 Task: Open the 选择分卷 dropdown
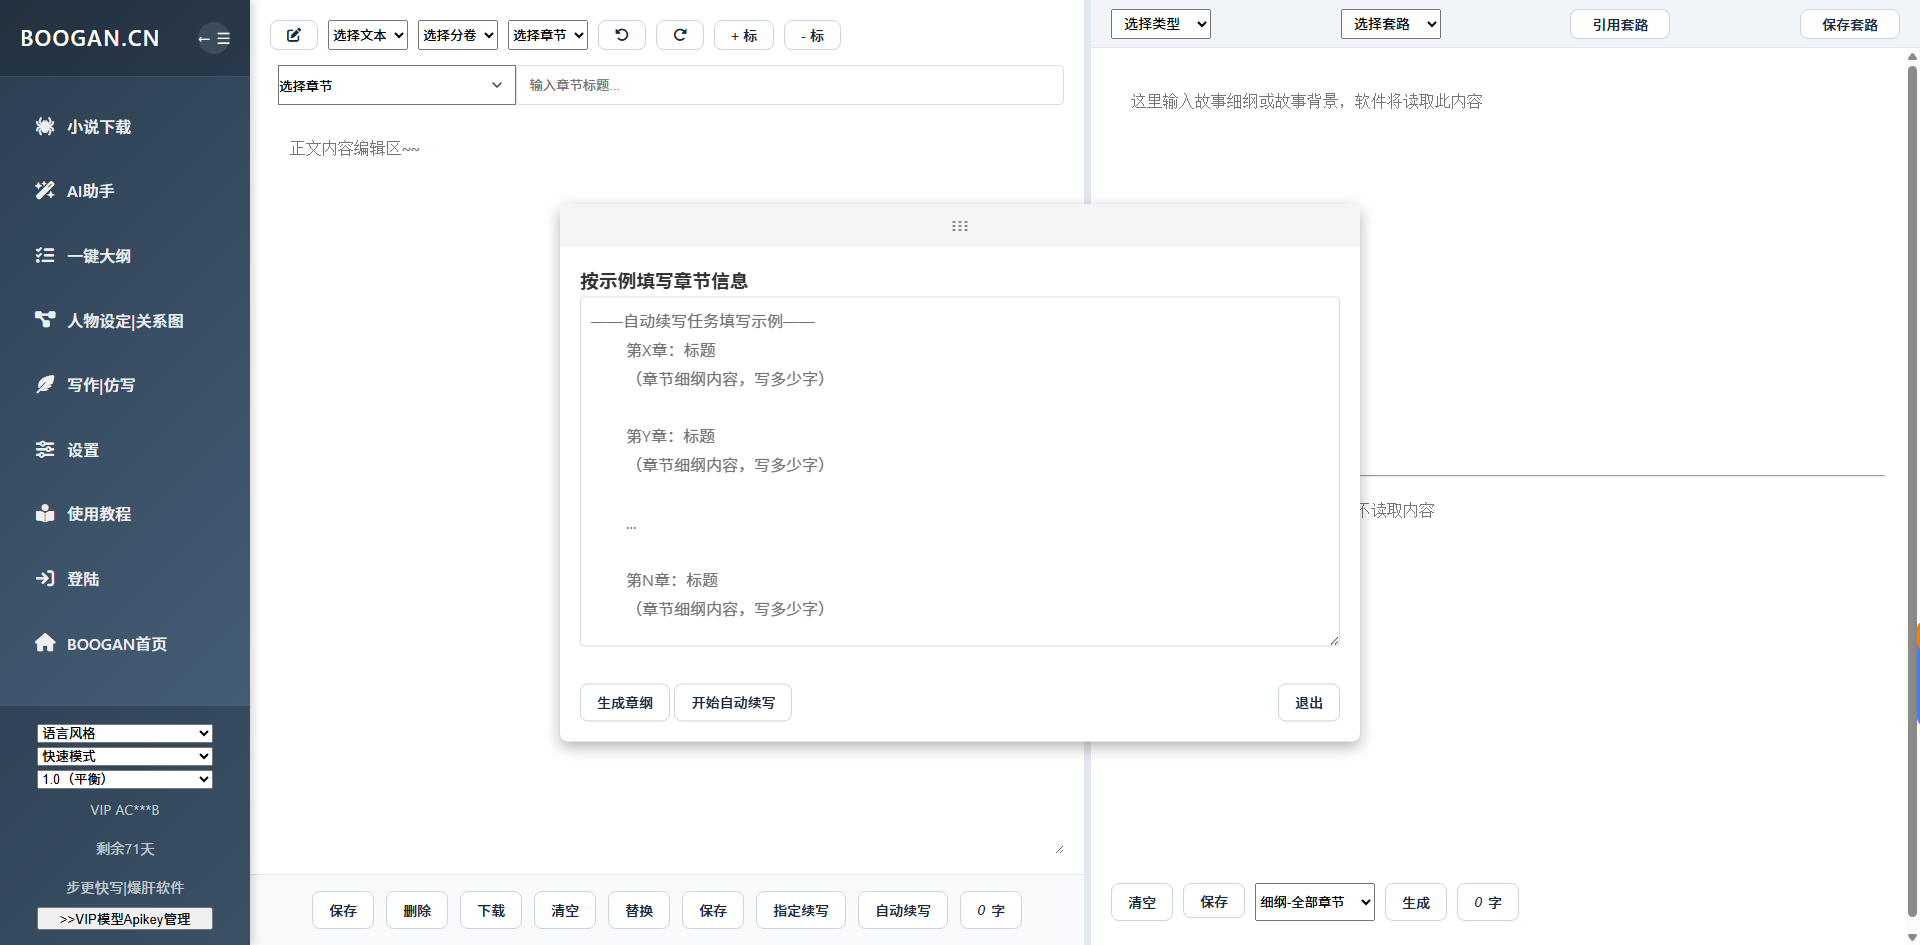457,34
